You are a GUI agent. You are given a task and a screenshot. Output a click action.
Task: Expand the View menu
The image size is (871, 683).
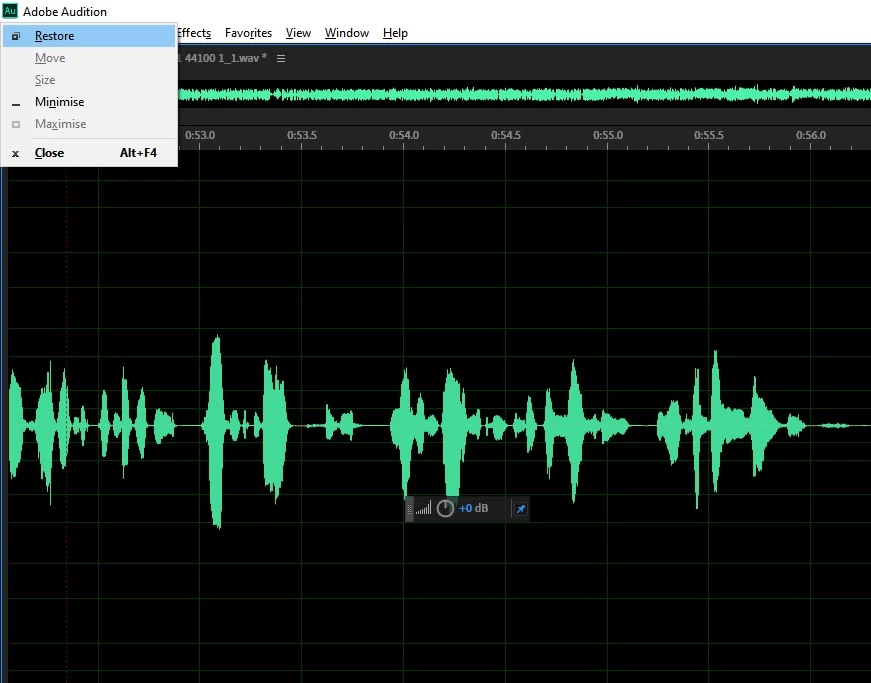tap(298, 33)
